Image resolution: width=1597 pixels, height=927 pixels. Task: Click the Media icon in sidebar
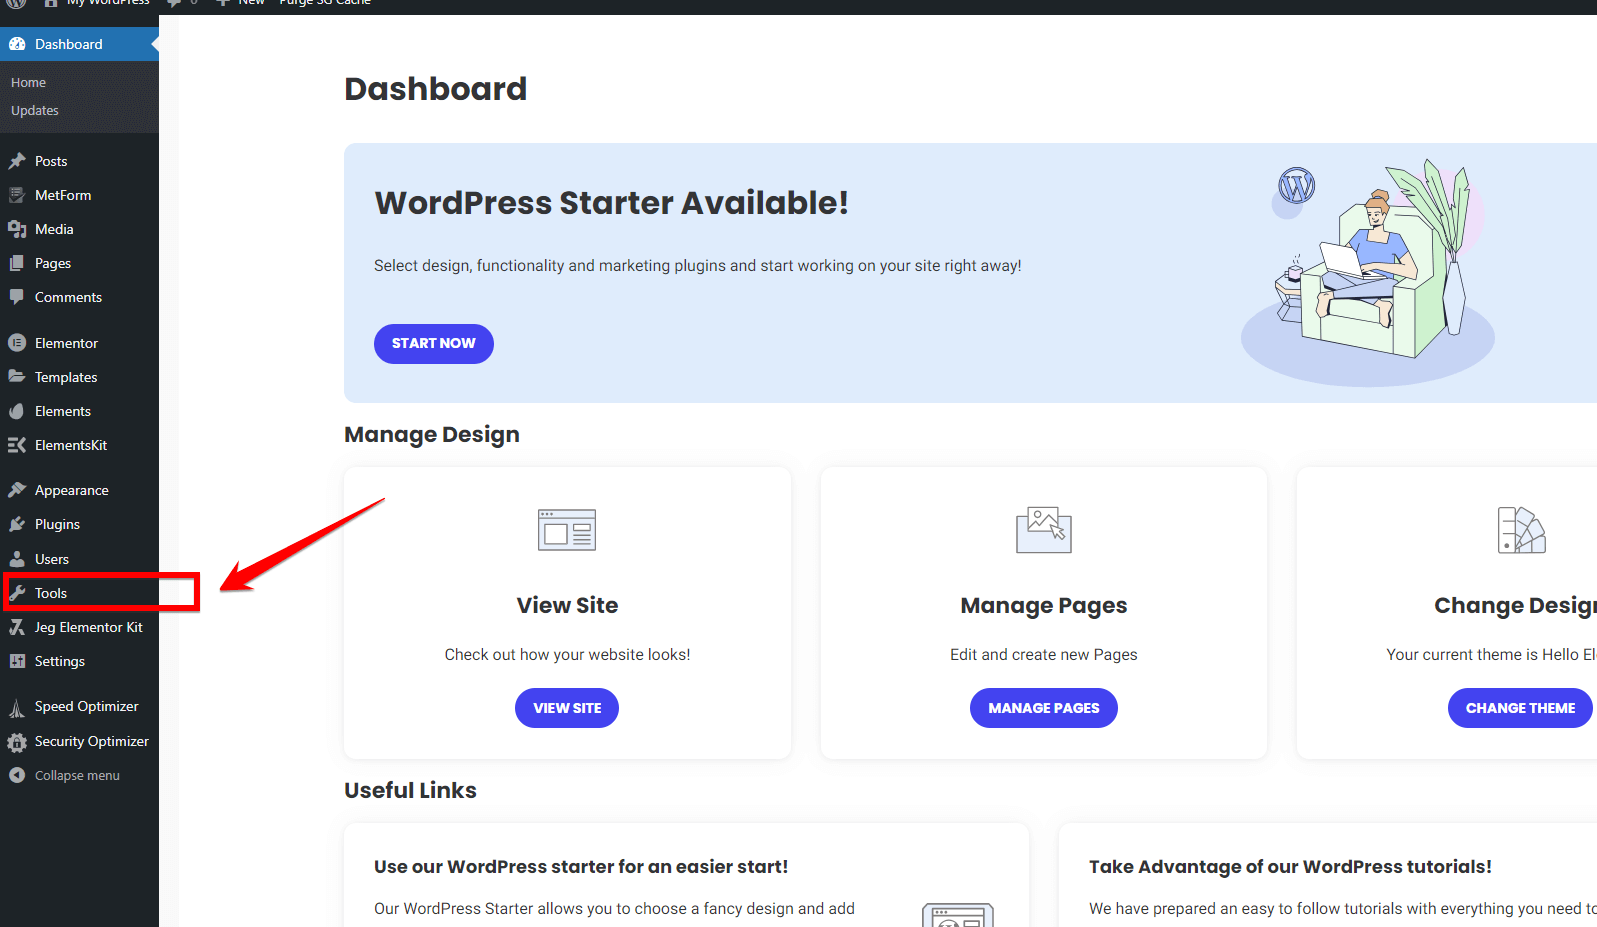[17, 229]
